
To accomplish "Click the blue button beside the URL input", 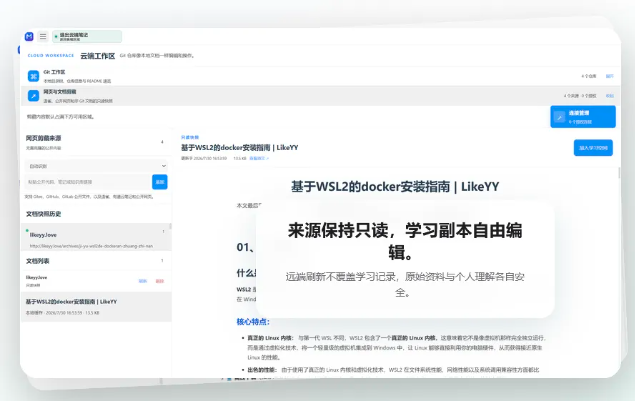I will (160, 182).
